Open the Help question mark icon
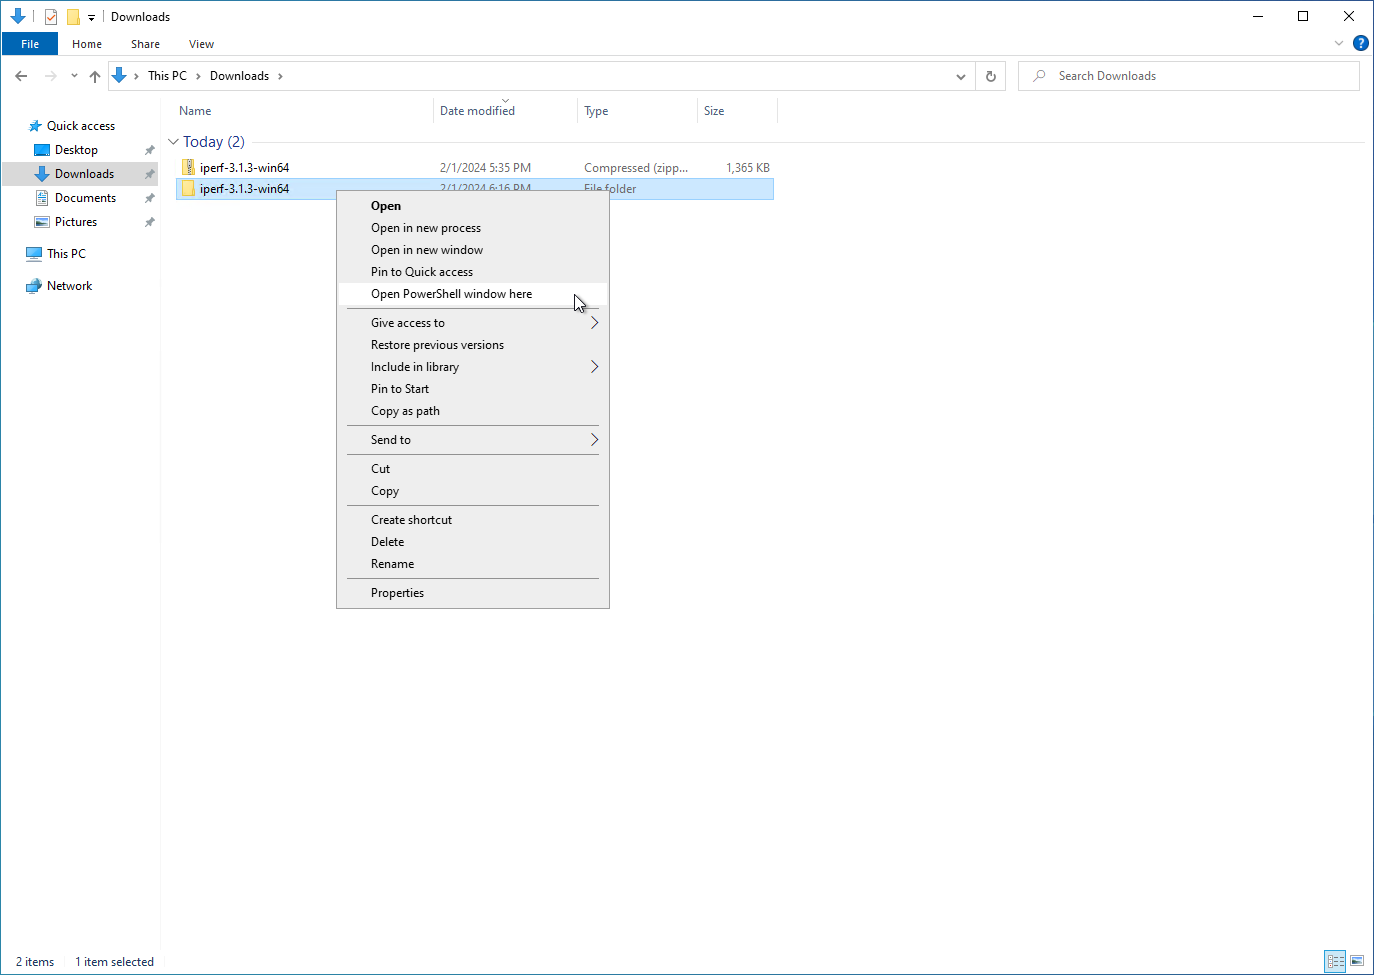This screenshot has width=1374, height=975. 1360,43
